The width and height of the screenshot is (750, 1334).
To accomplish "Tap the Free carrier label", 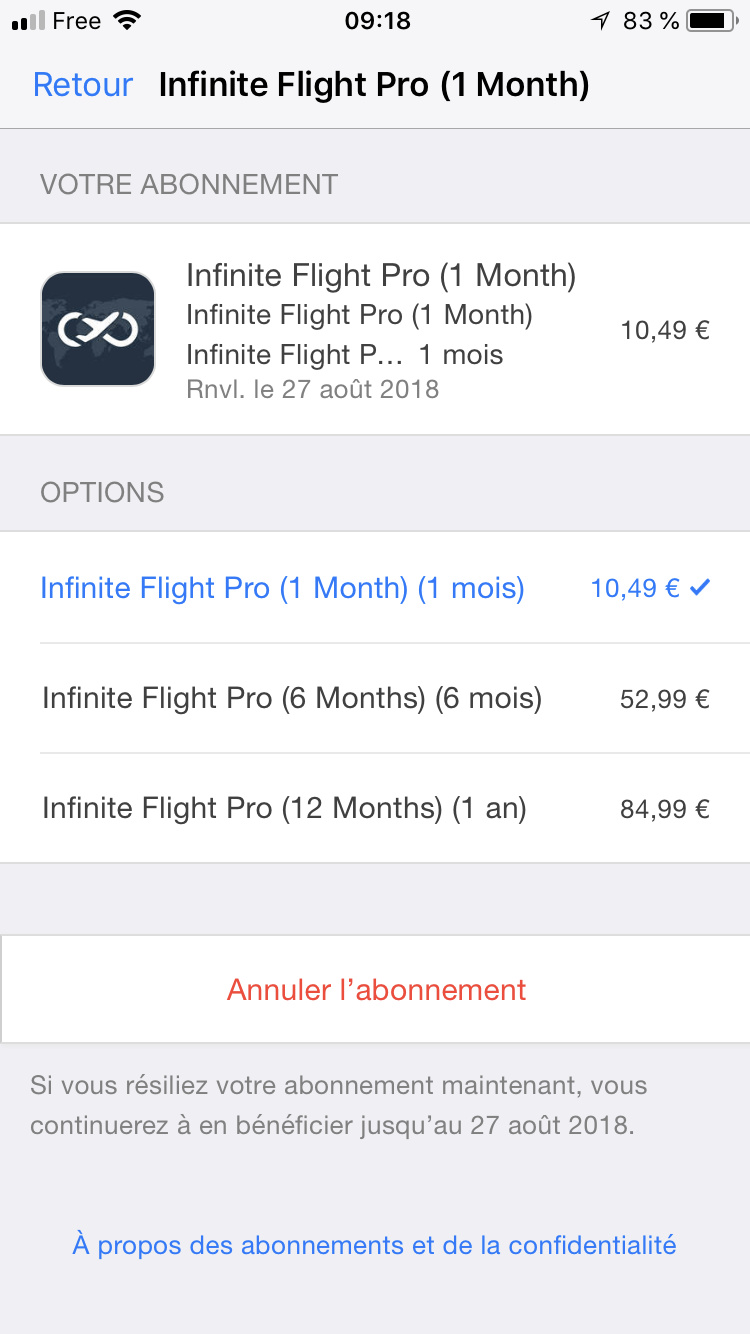I will pyautogui.click(x=76, y=21).
